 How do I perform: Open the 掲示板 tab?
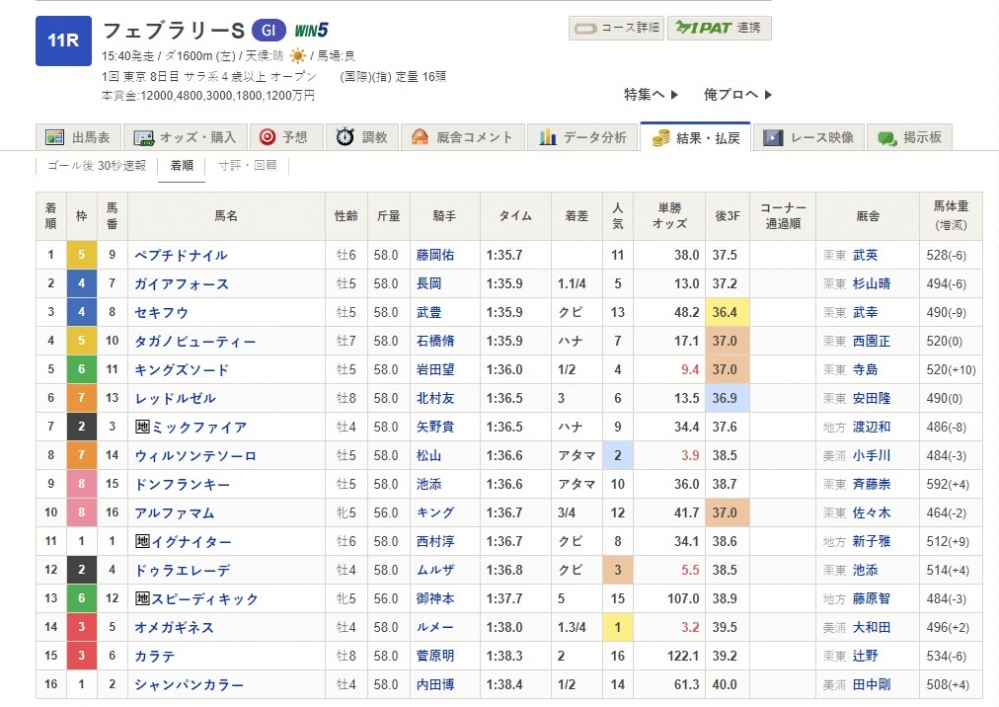click(910, 137)
